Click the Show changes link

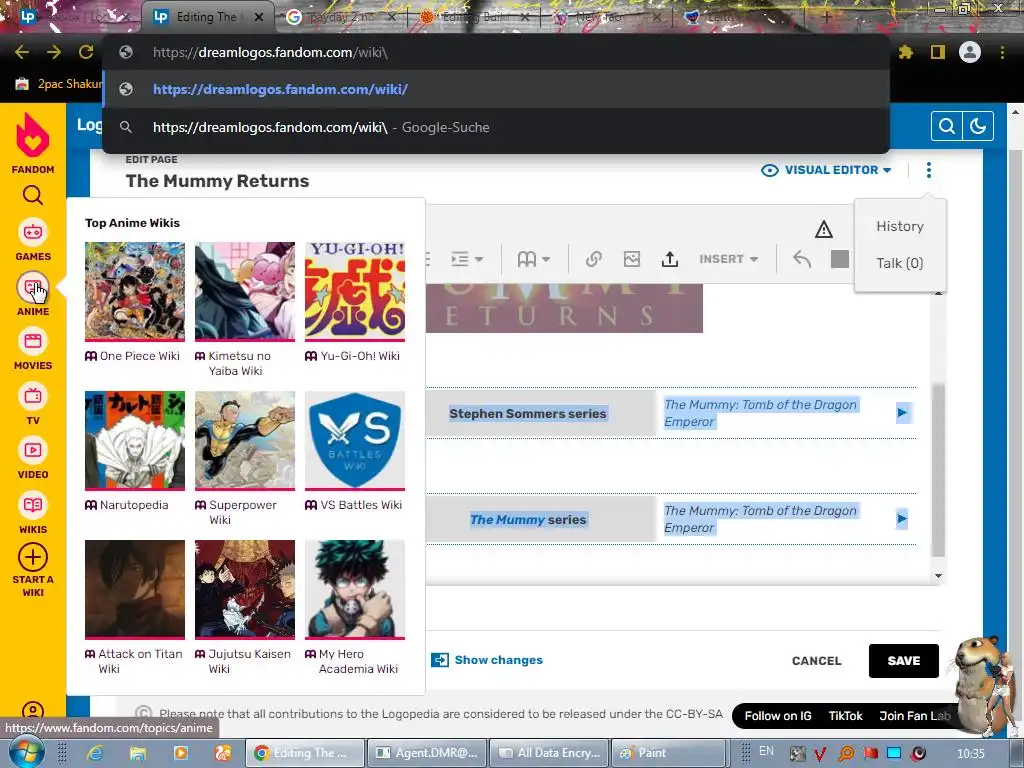(499, 660)
